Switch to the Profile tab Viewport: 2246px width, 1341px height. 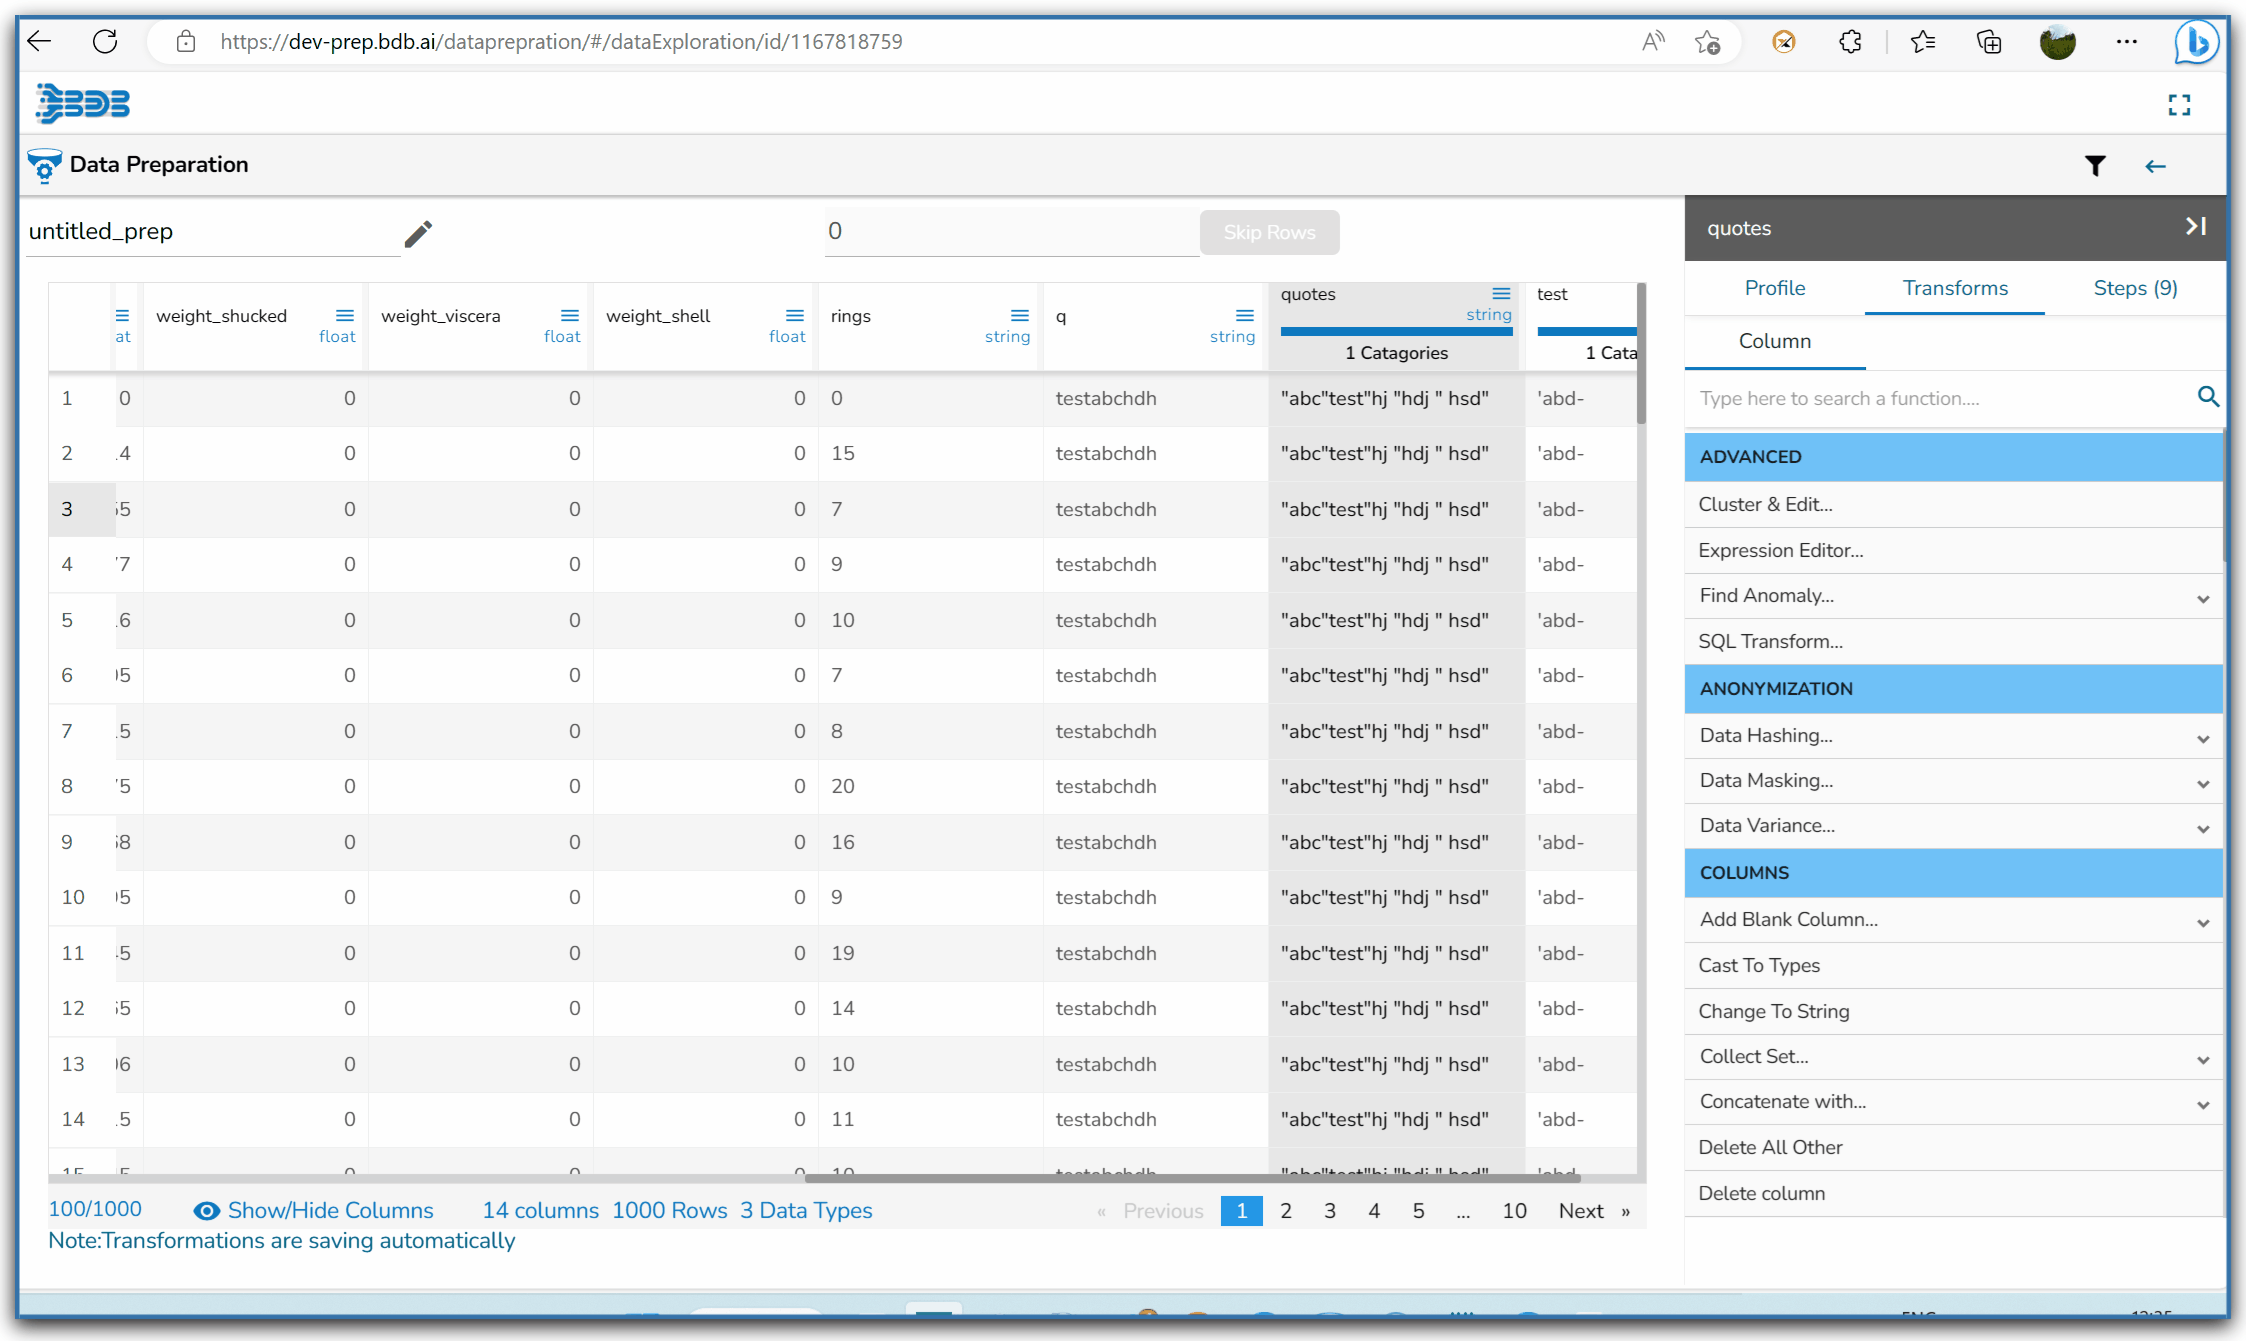point(1774,288)
